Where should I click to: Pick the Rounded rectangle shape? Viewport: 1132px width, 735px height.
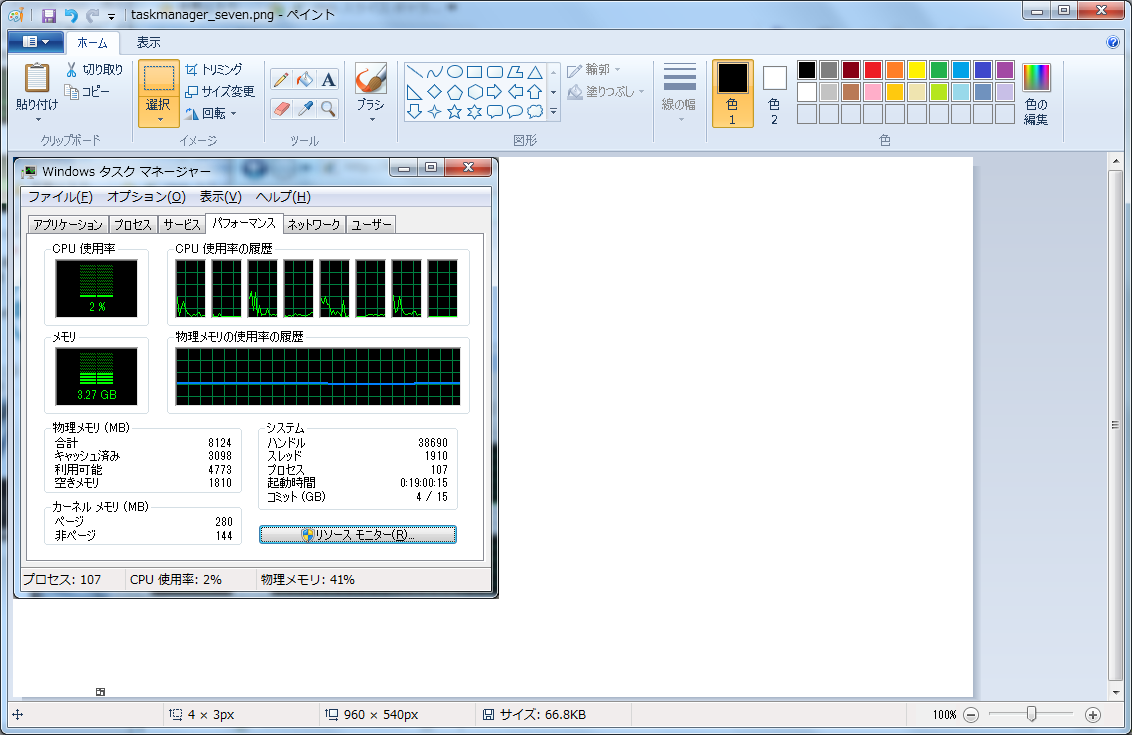point(495,71)
